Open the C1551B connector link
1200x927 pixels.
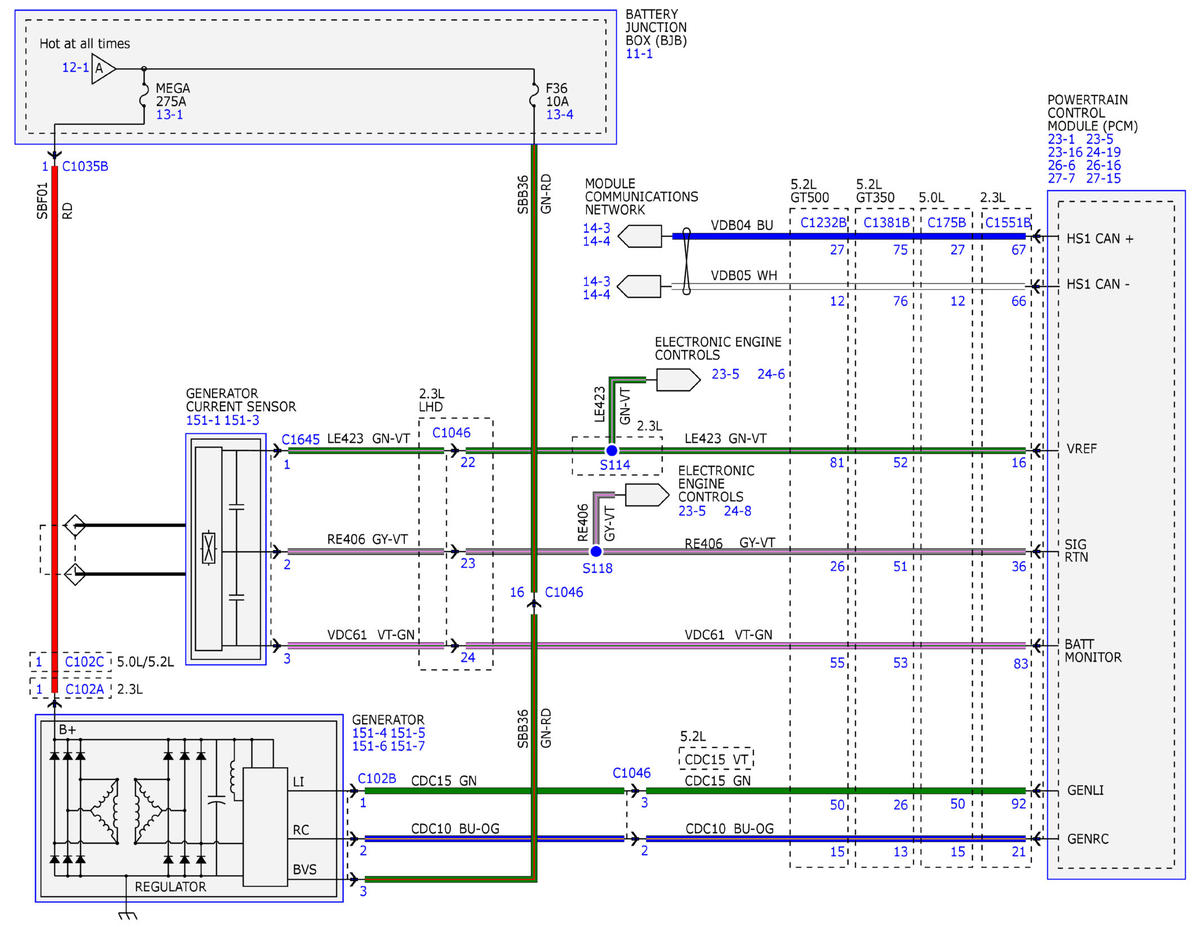(x=1007, y=222)
